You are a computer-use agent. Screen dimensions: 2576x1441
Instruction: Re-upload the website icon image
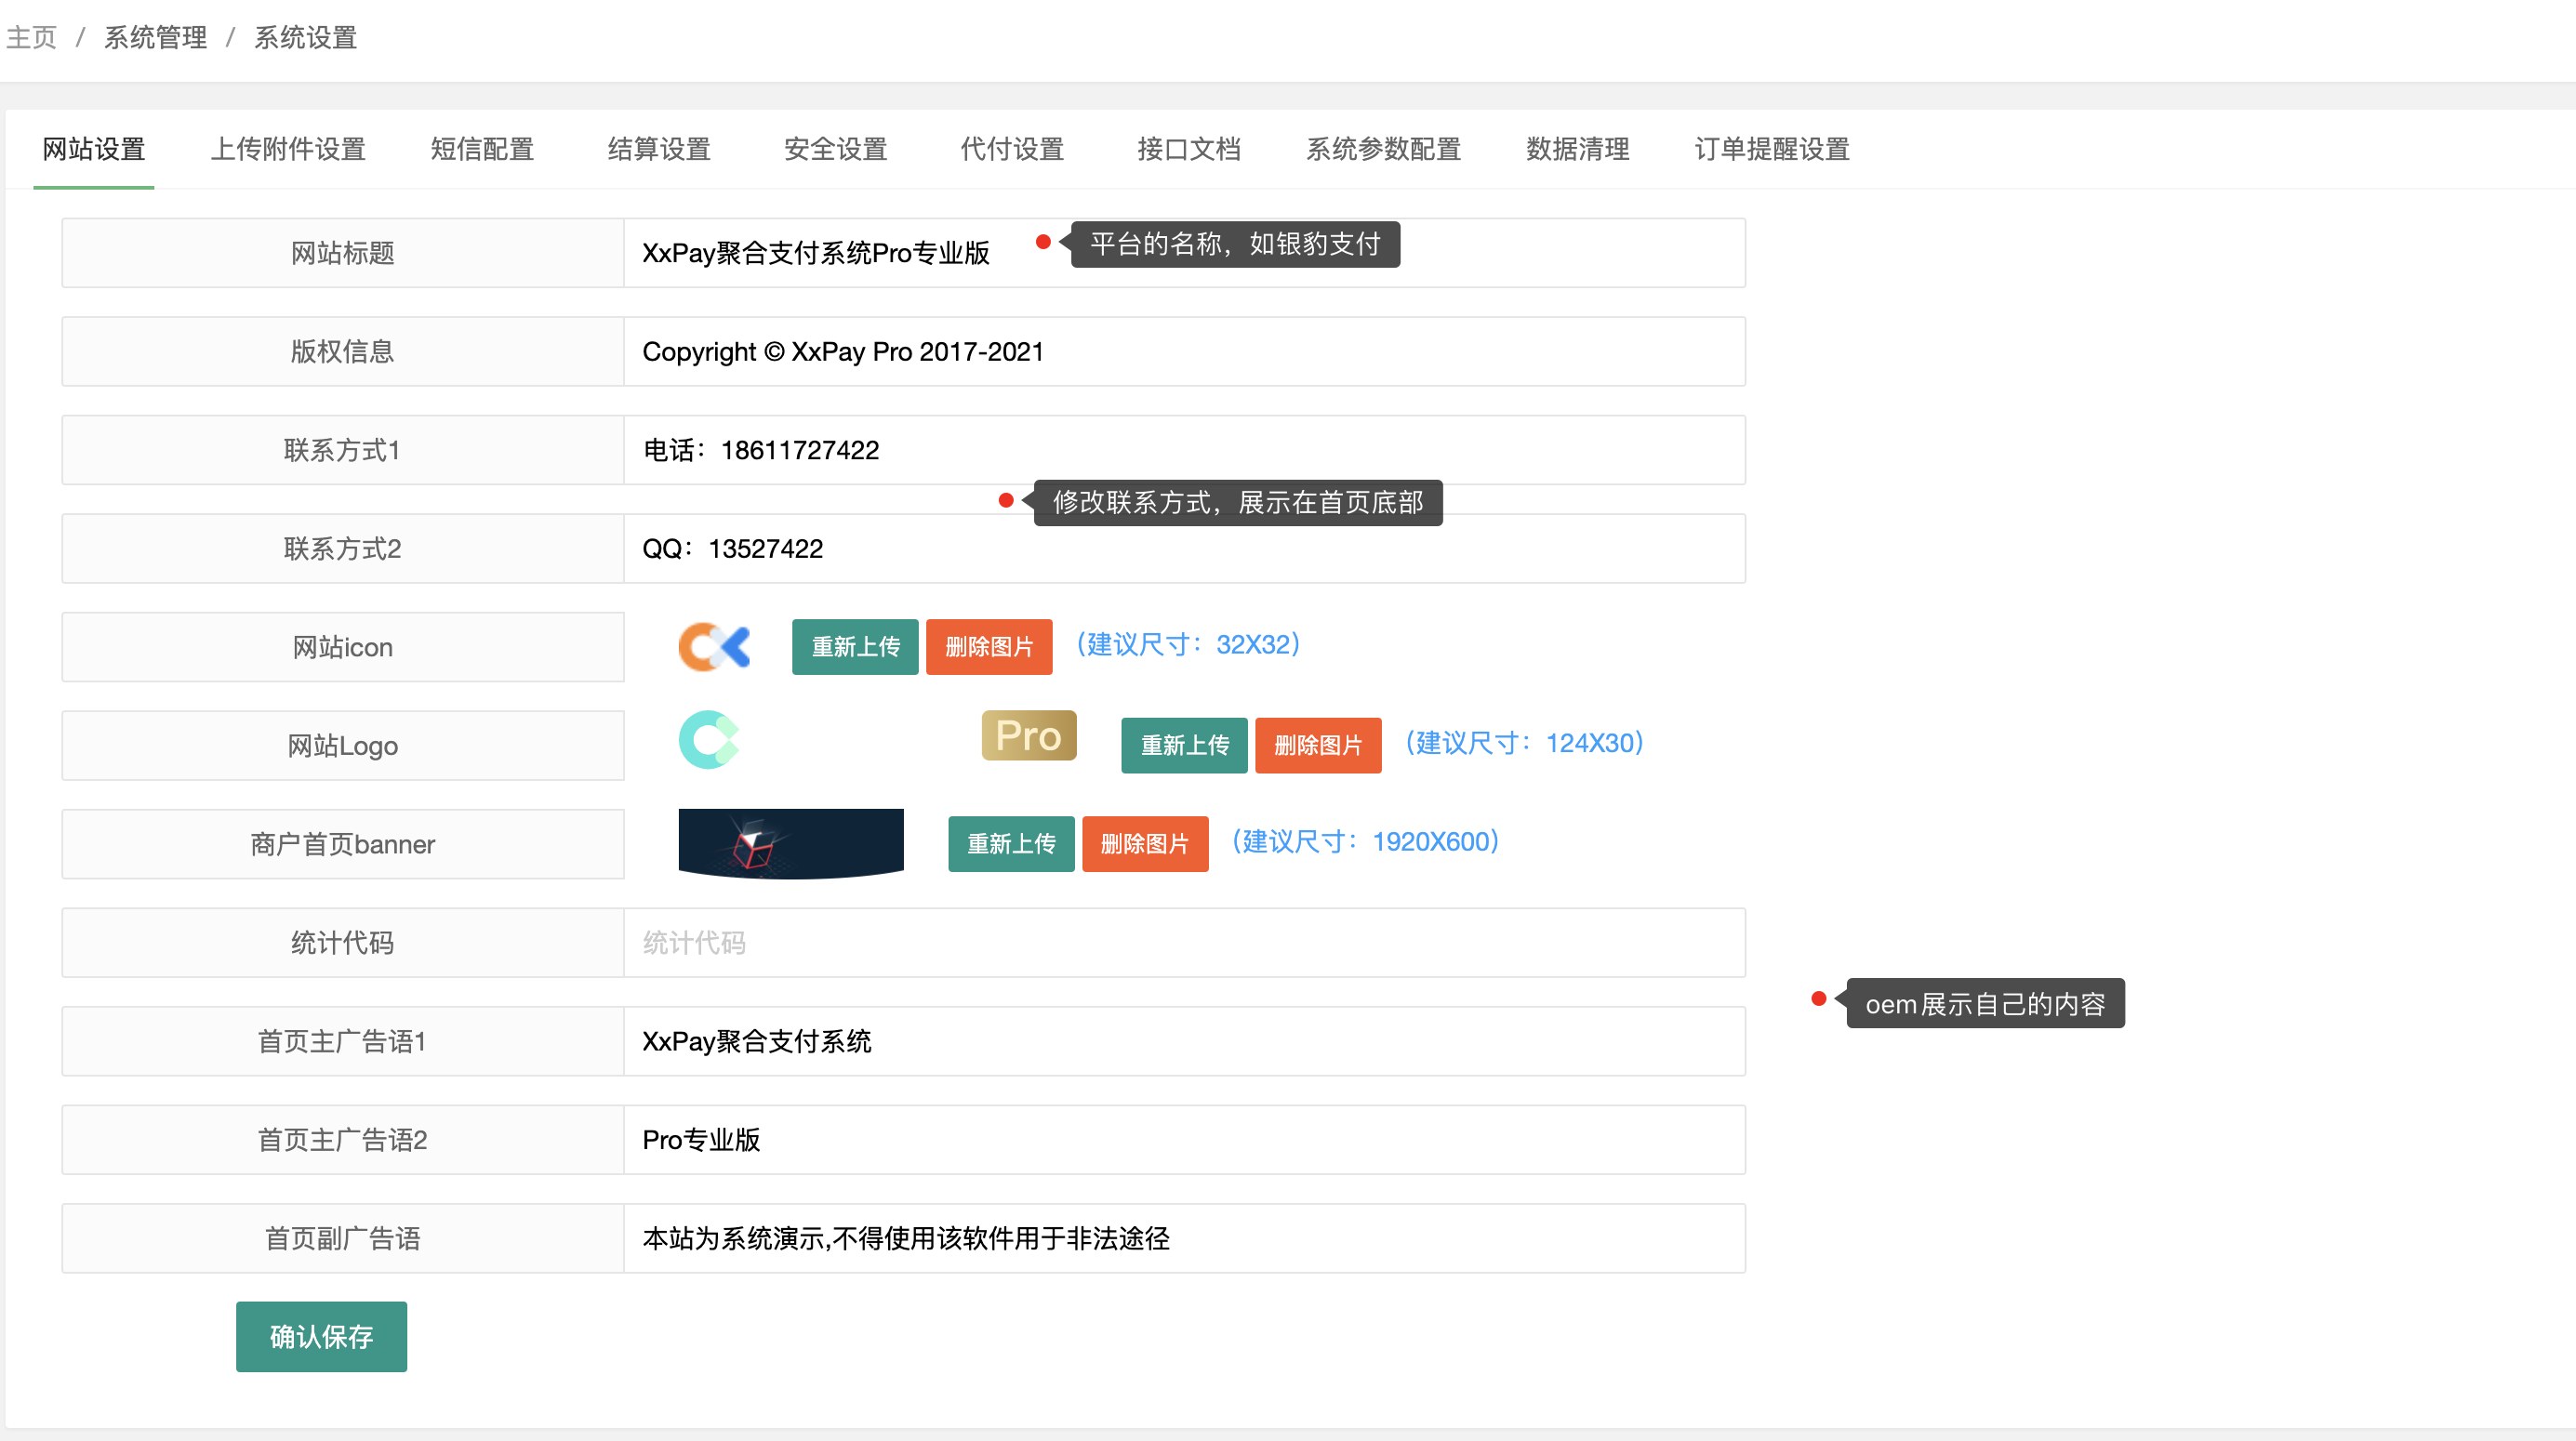pyautogui.click(x=854, y=647)
